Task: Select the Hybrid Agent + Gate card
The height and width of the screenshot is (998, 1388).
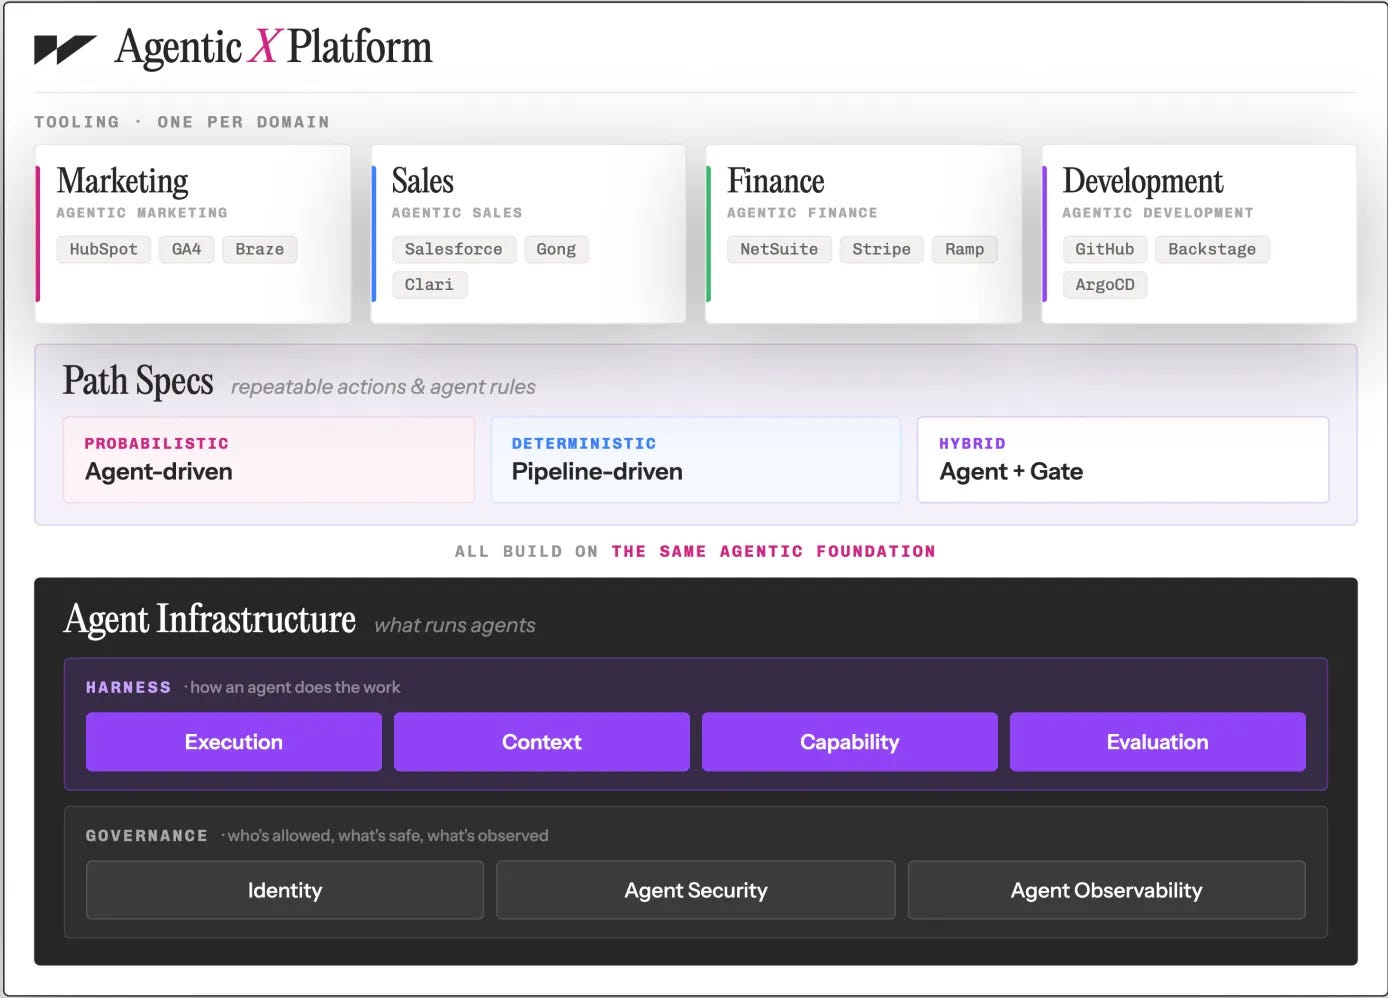Action: click(1123, 460)
